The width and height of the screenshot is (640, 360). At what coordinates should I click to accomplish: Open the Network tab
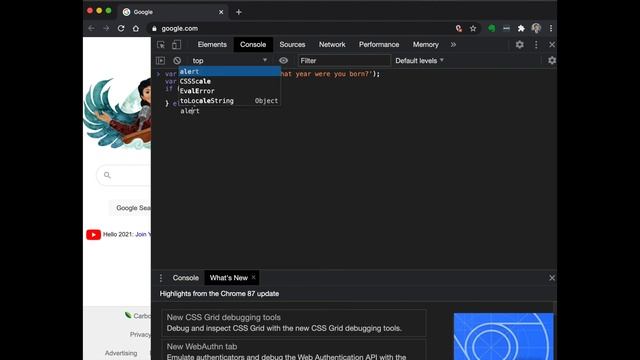[332, 44]
